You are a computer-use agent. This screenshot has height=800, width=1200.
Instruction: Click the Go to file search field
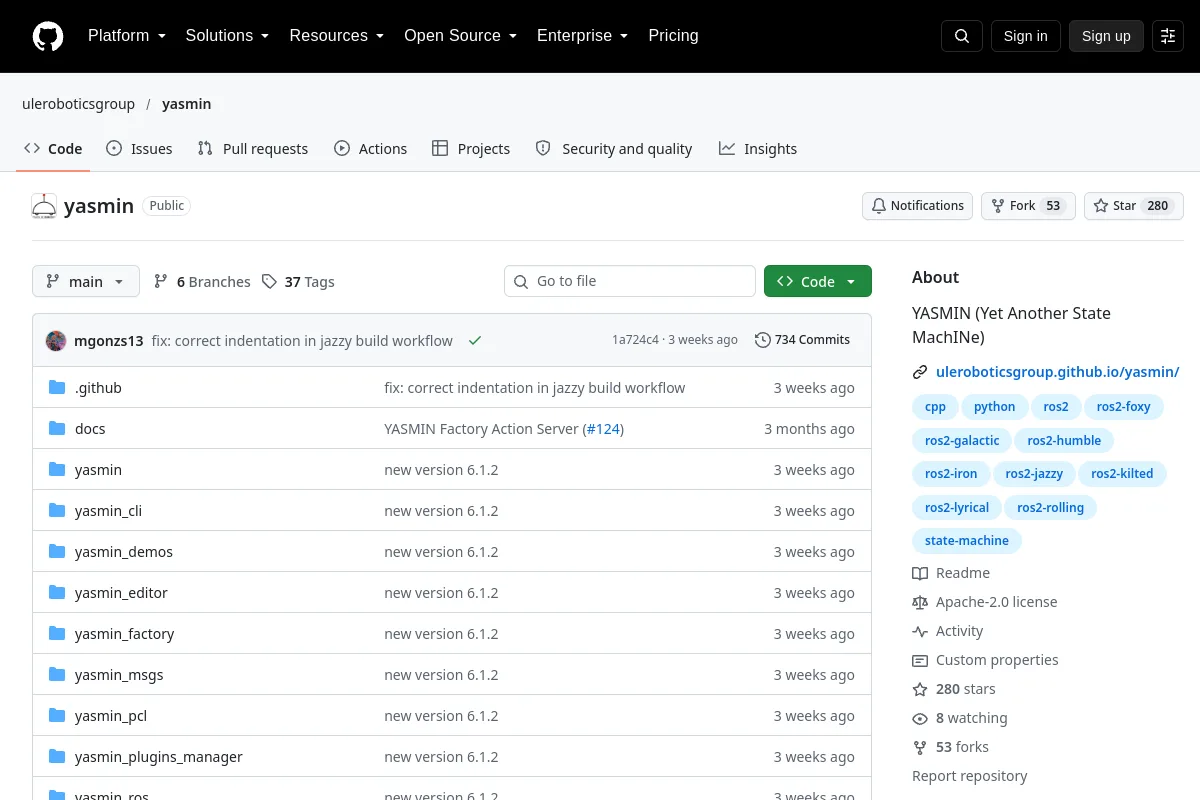point(630,281)
